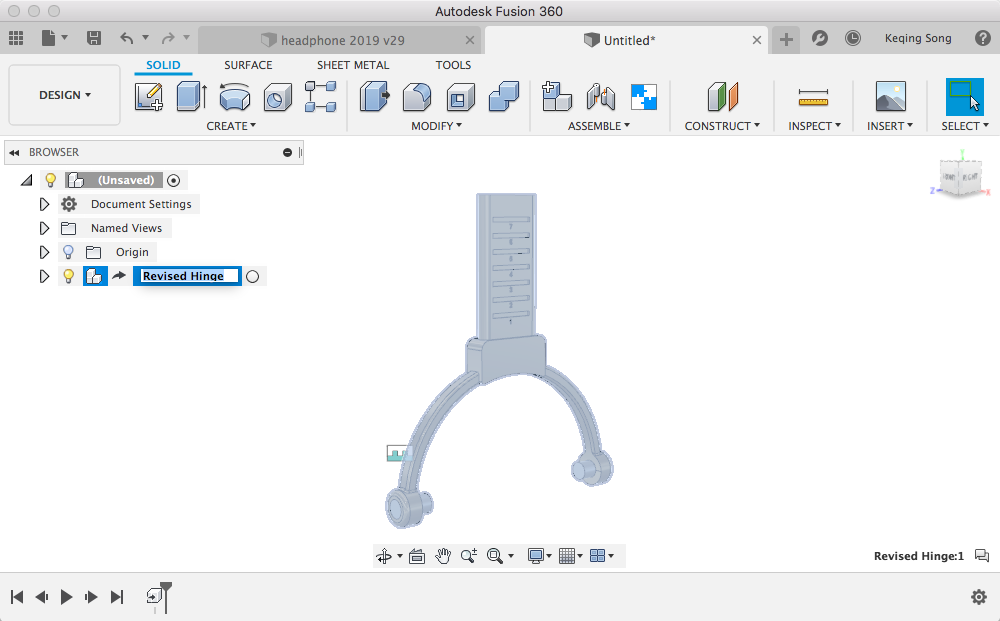This screenshot has height=621, width=1000.
Task: Click the timeline Play button
Action: [x=66, y=597]
